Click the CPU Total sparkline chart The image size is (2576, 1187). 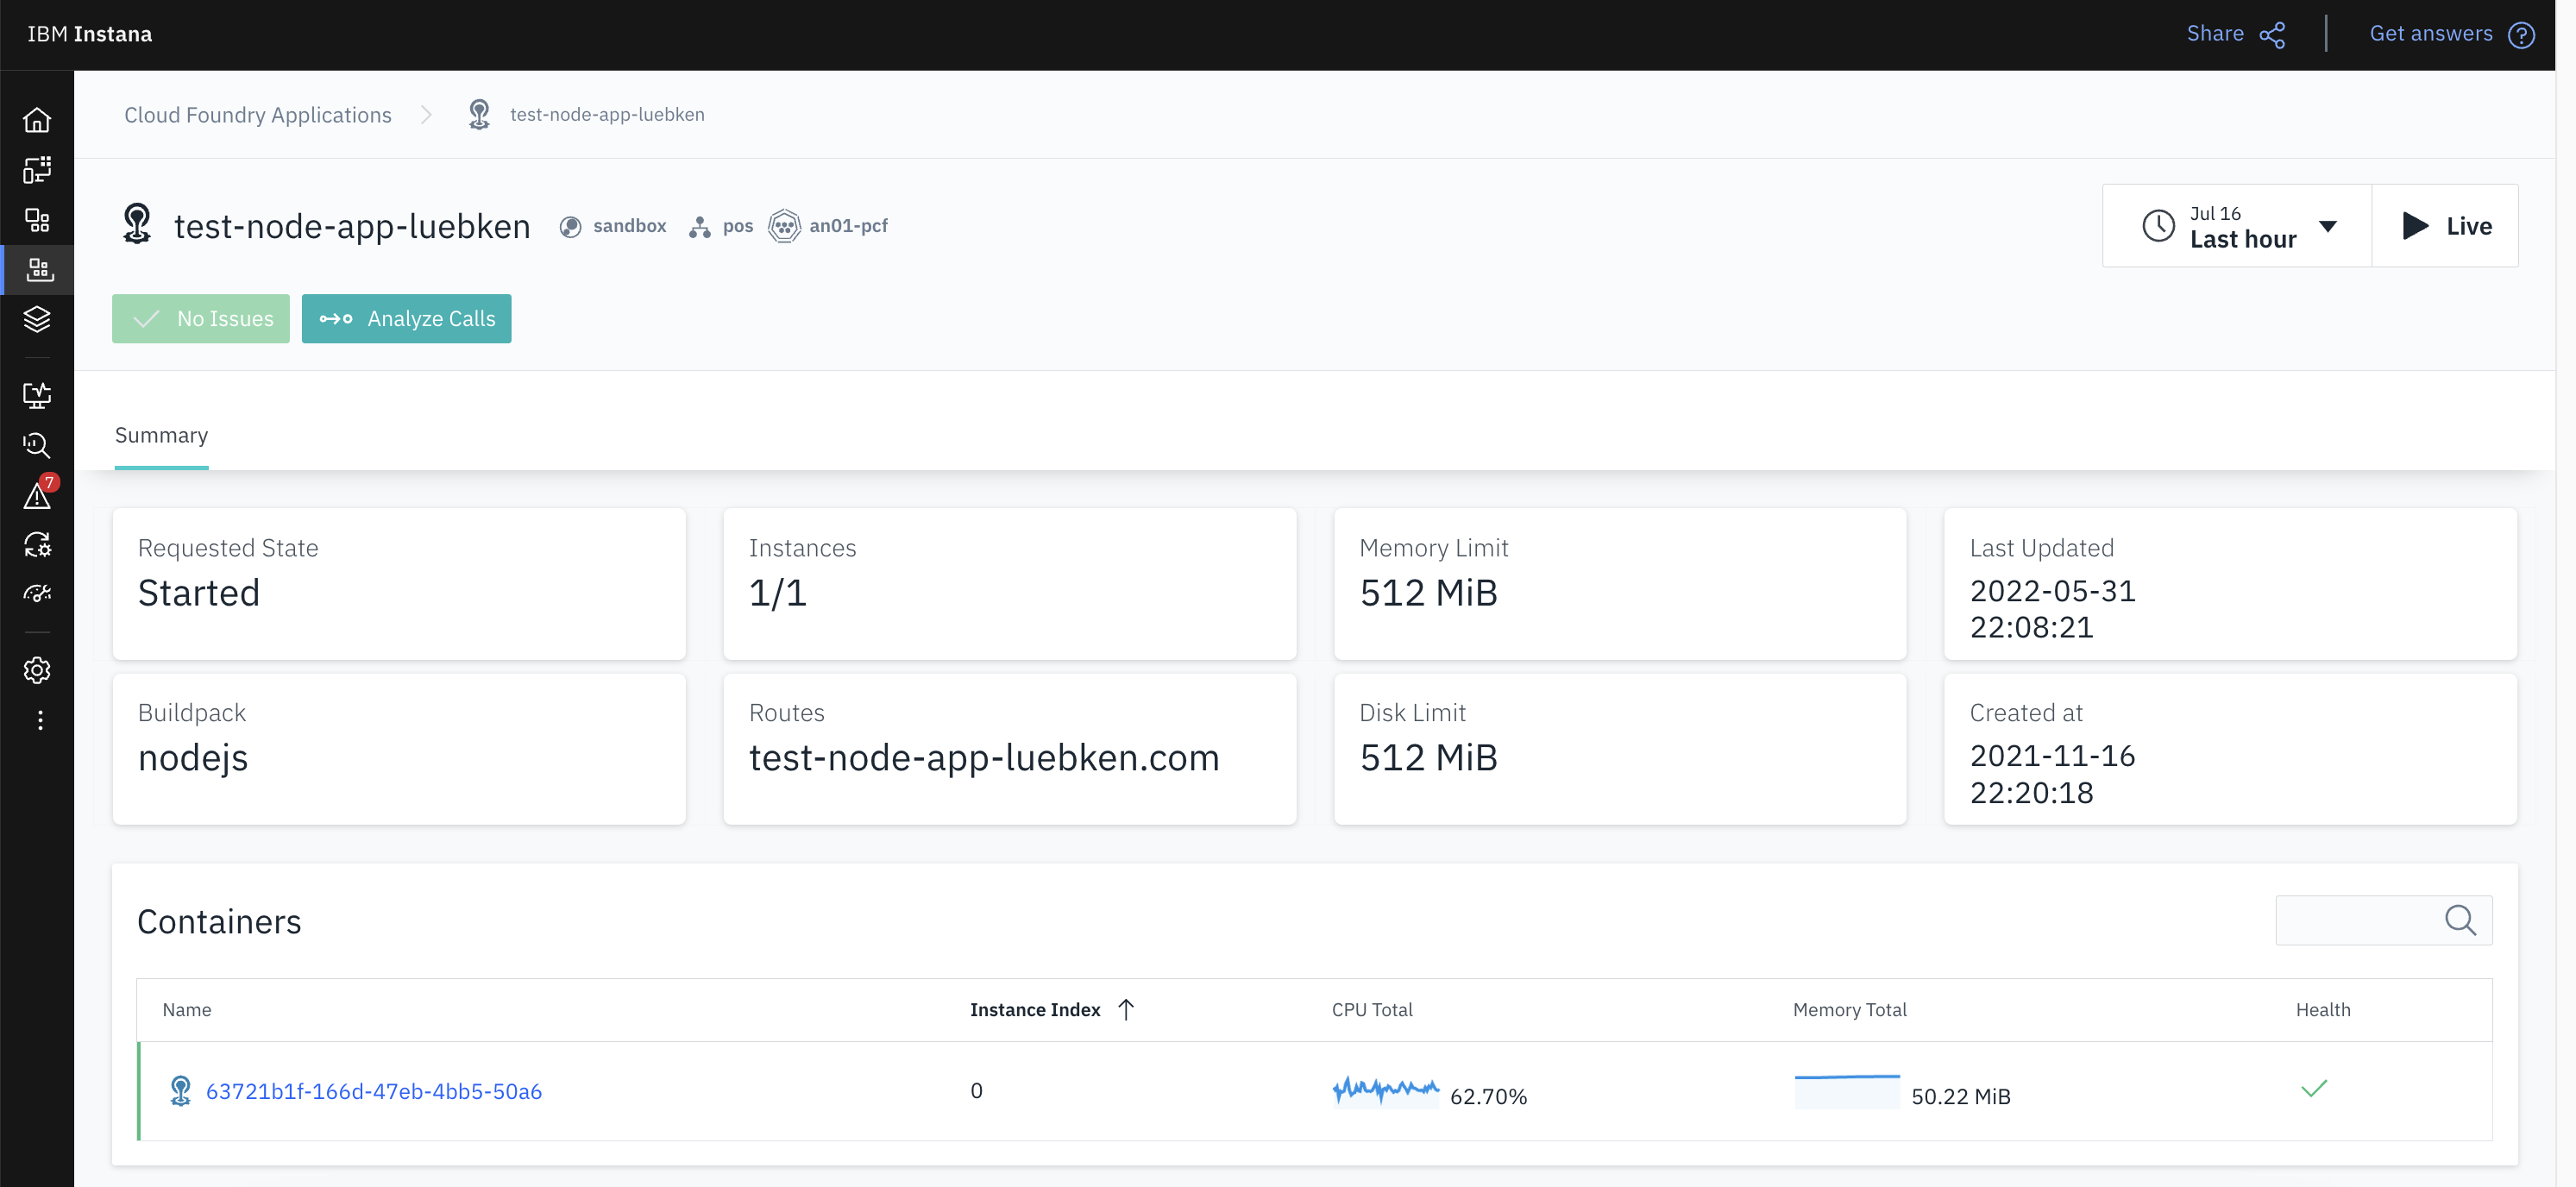pos(1386,1090)
